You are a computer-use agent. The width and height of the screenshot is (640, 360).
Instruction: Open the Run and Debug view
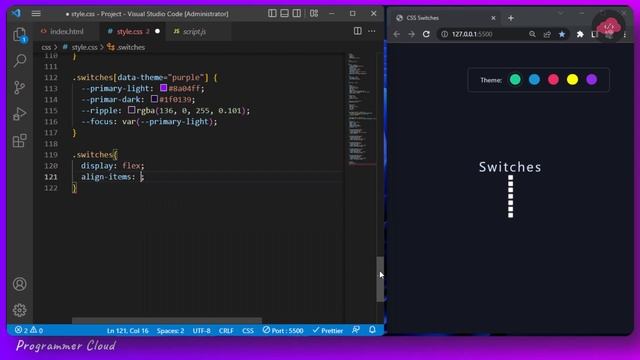pyautogui.click(x=20, y=114)
